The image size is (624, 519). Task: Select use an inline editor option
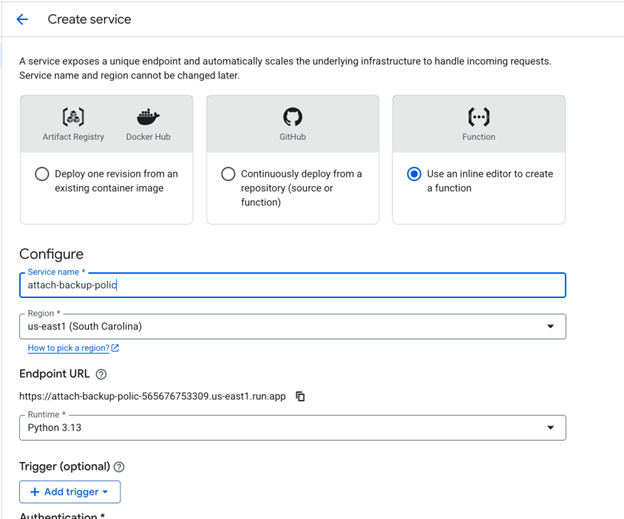point(414,174)
